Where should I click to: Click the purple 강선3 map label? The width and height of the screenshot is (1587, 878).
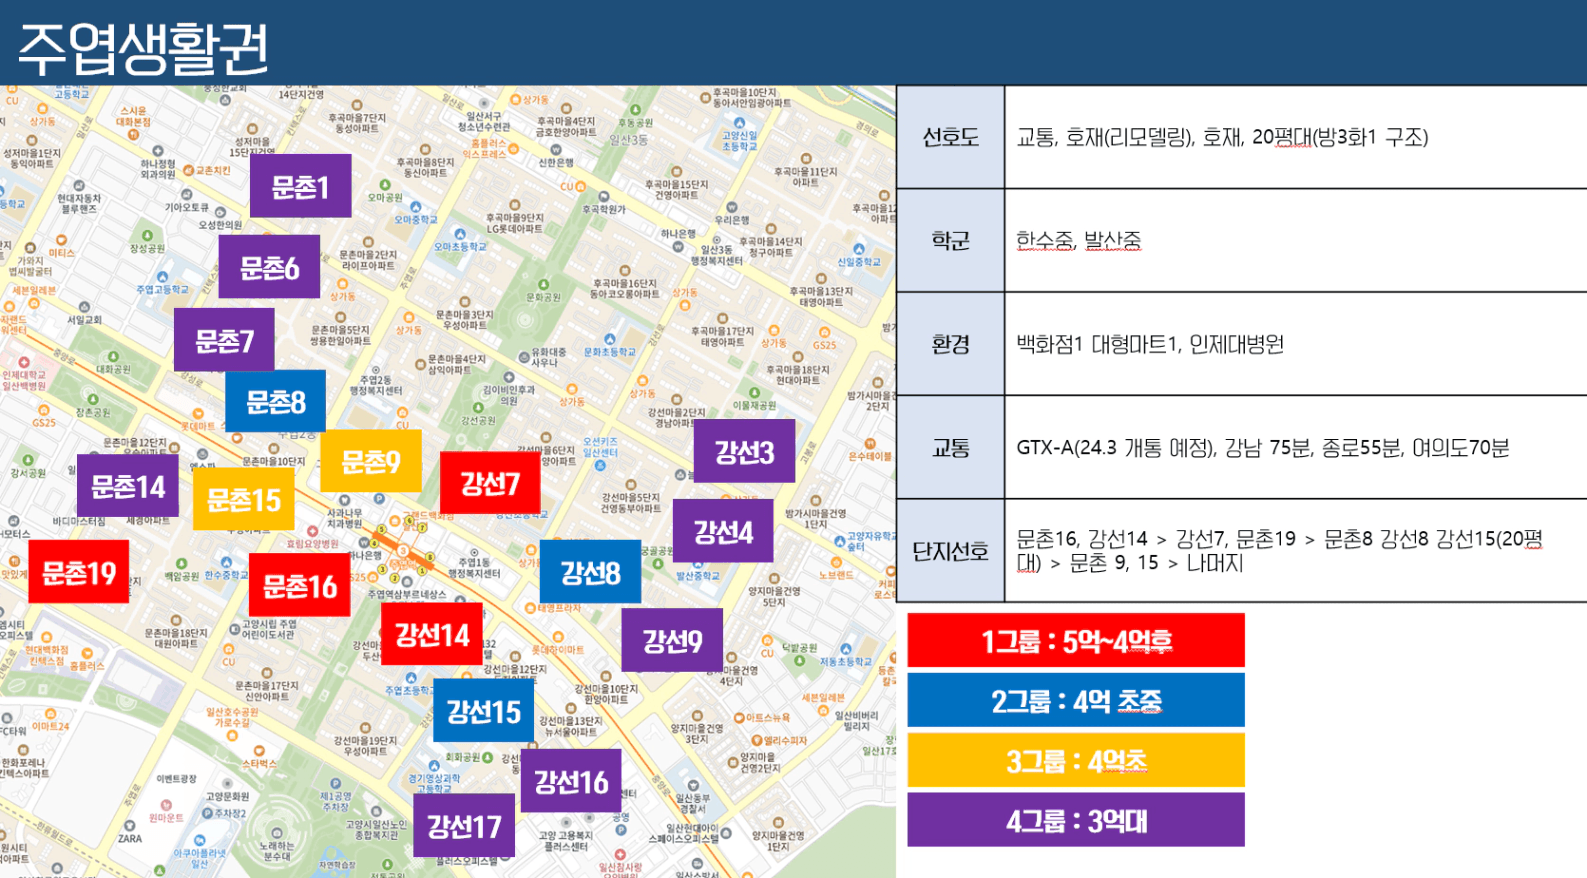pos(744,451)
